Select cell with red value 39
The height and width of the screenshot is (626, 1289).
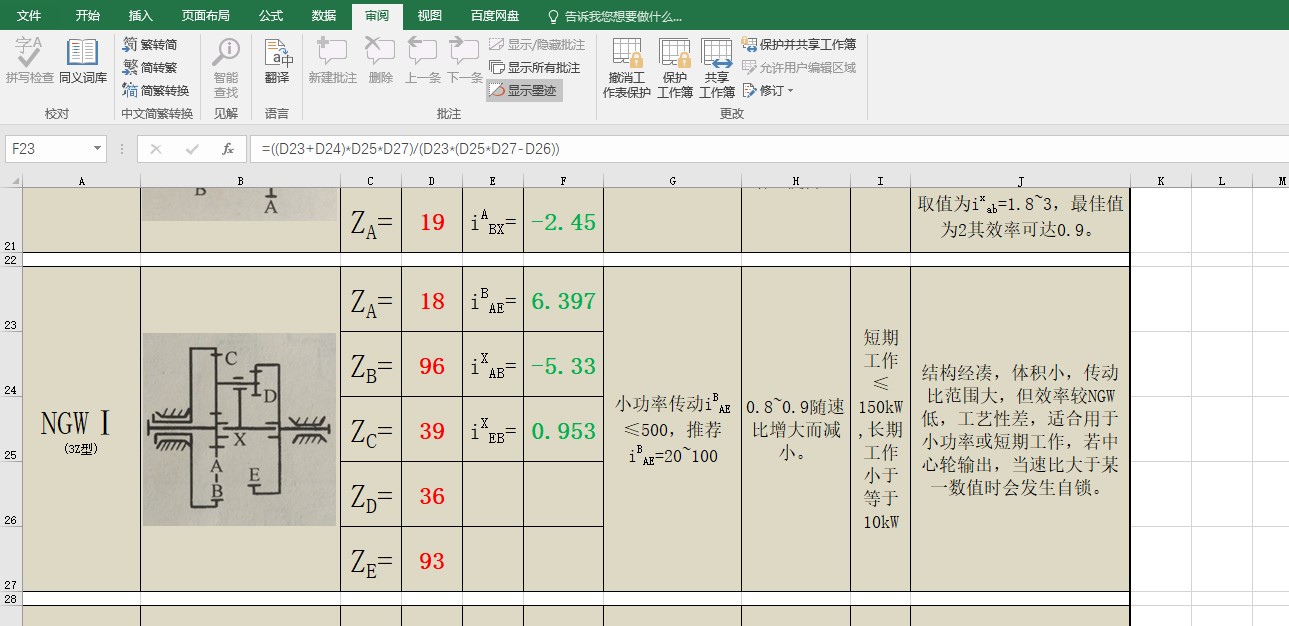[x=432, y=430]
